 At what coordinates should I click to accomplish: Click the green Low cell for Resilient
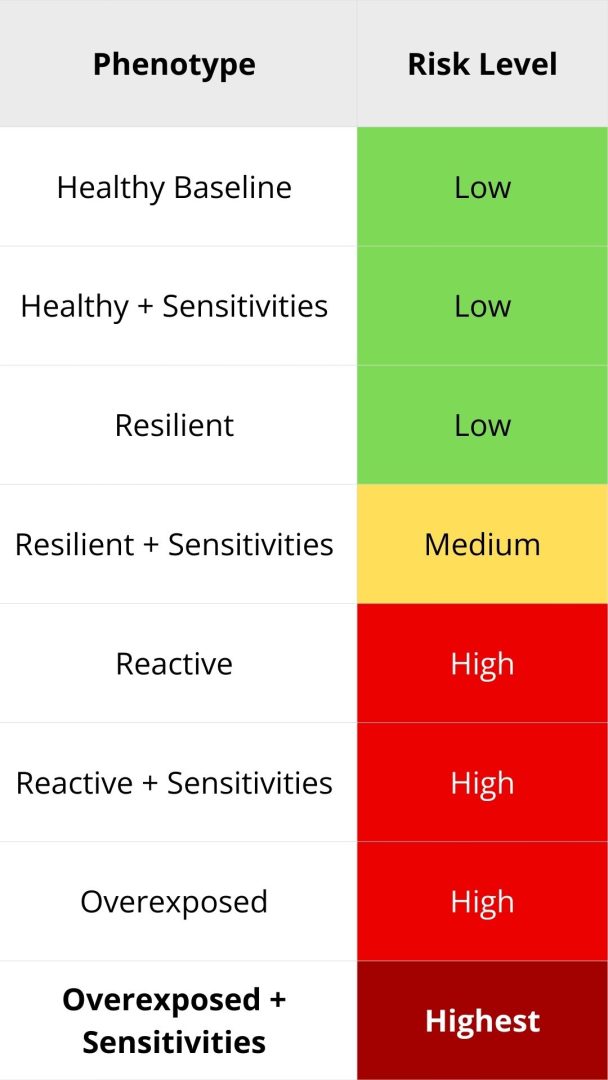pyautogui.click(x=482, y=425)
